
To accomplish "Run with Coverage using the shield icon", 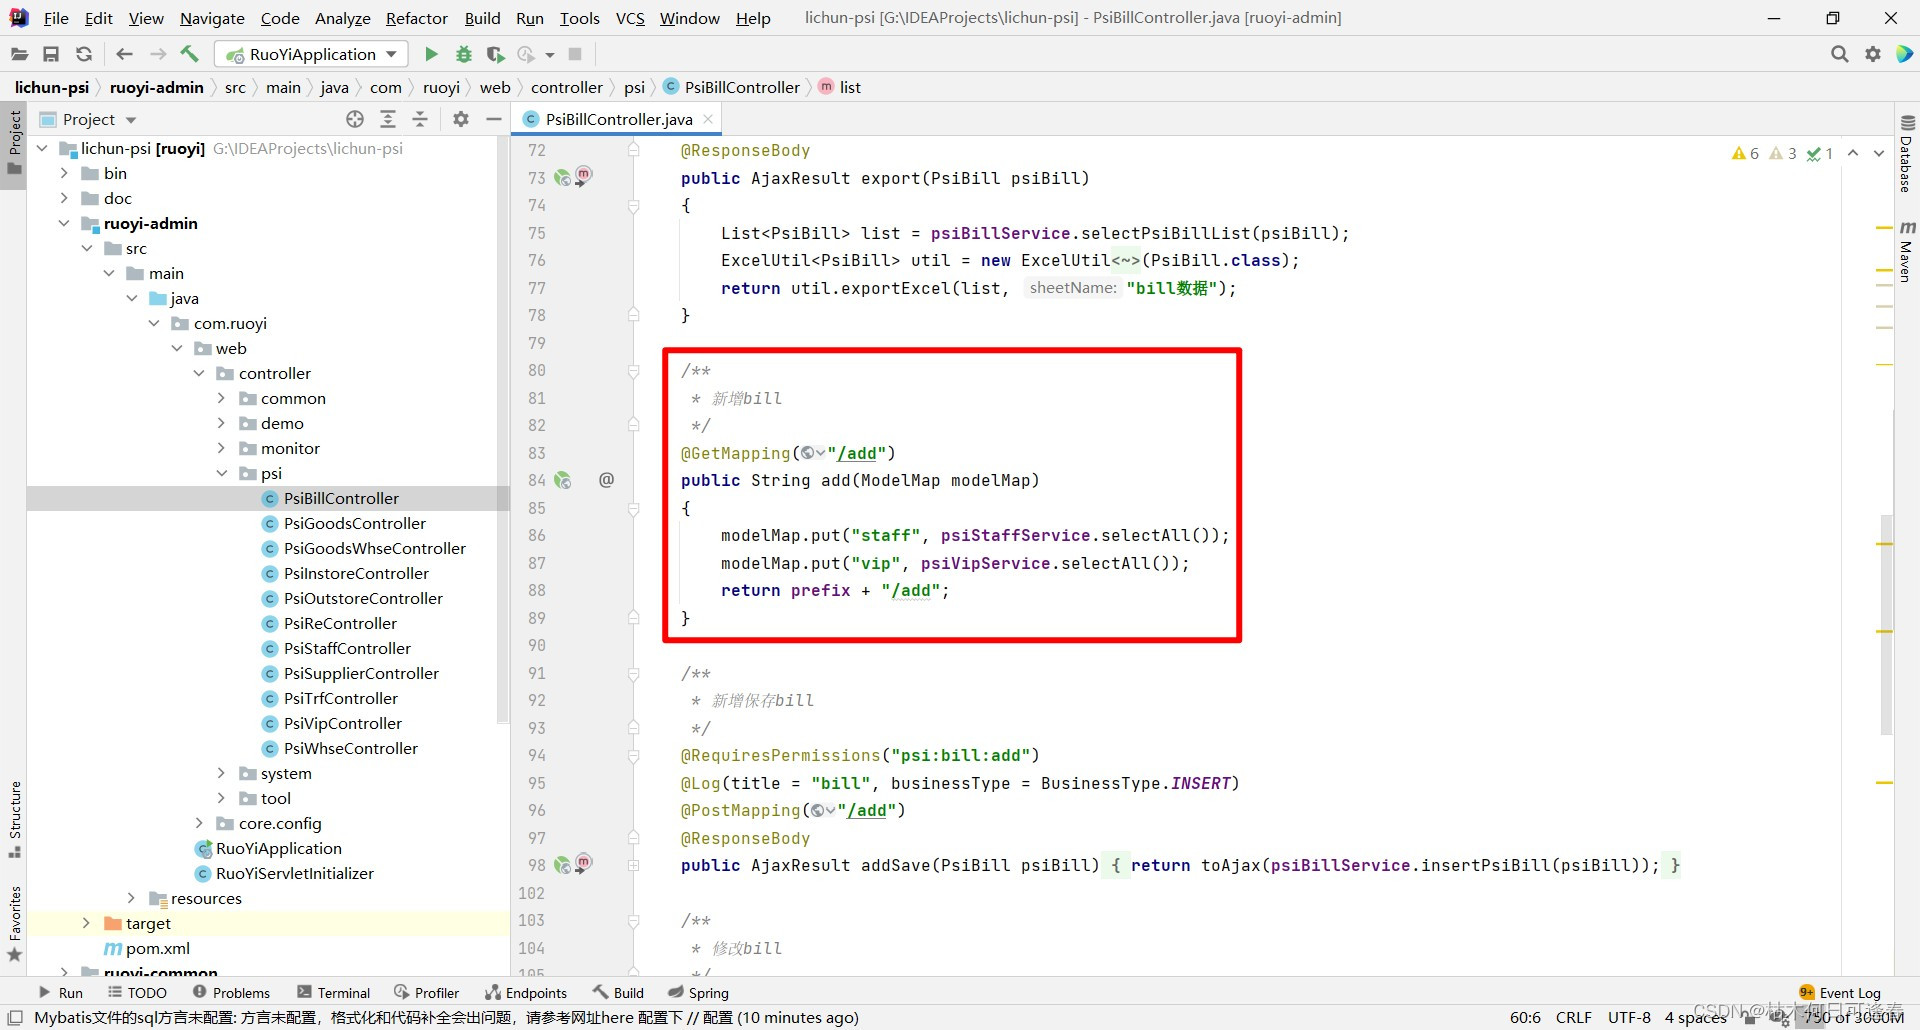I will (495, 54).
